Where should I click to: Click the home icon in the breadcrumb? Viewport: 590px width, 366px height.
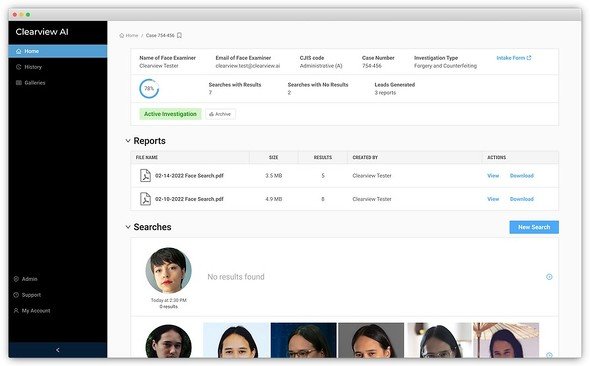(x=122, y=35)
